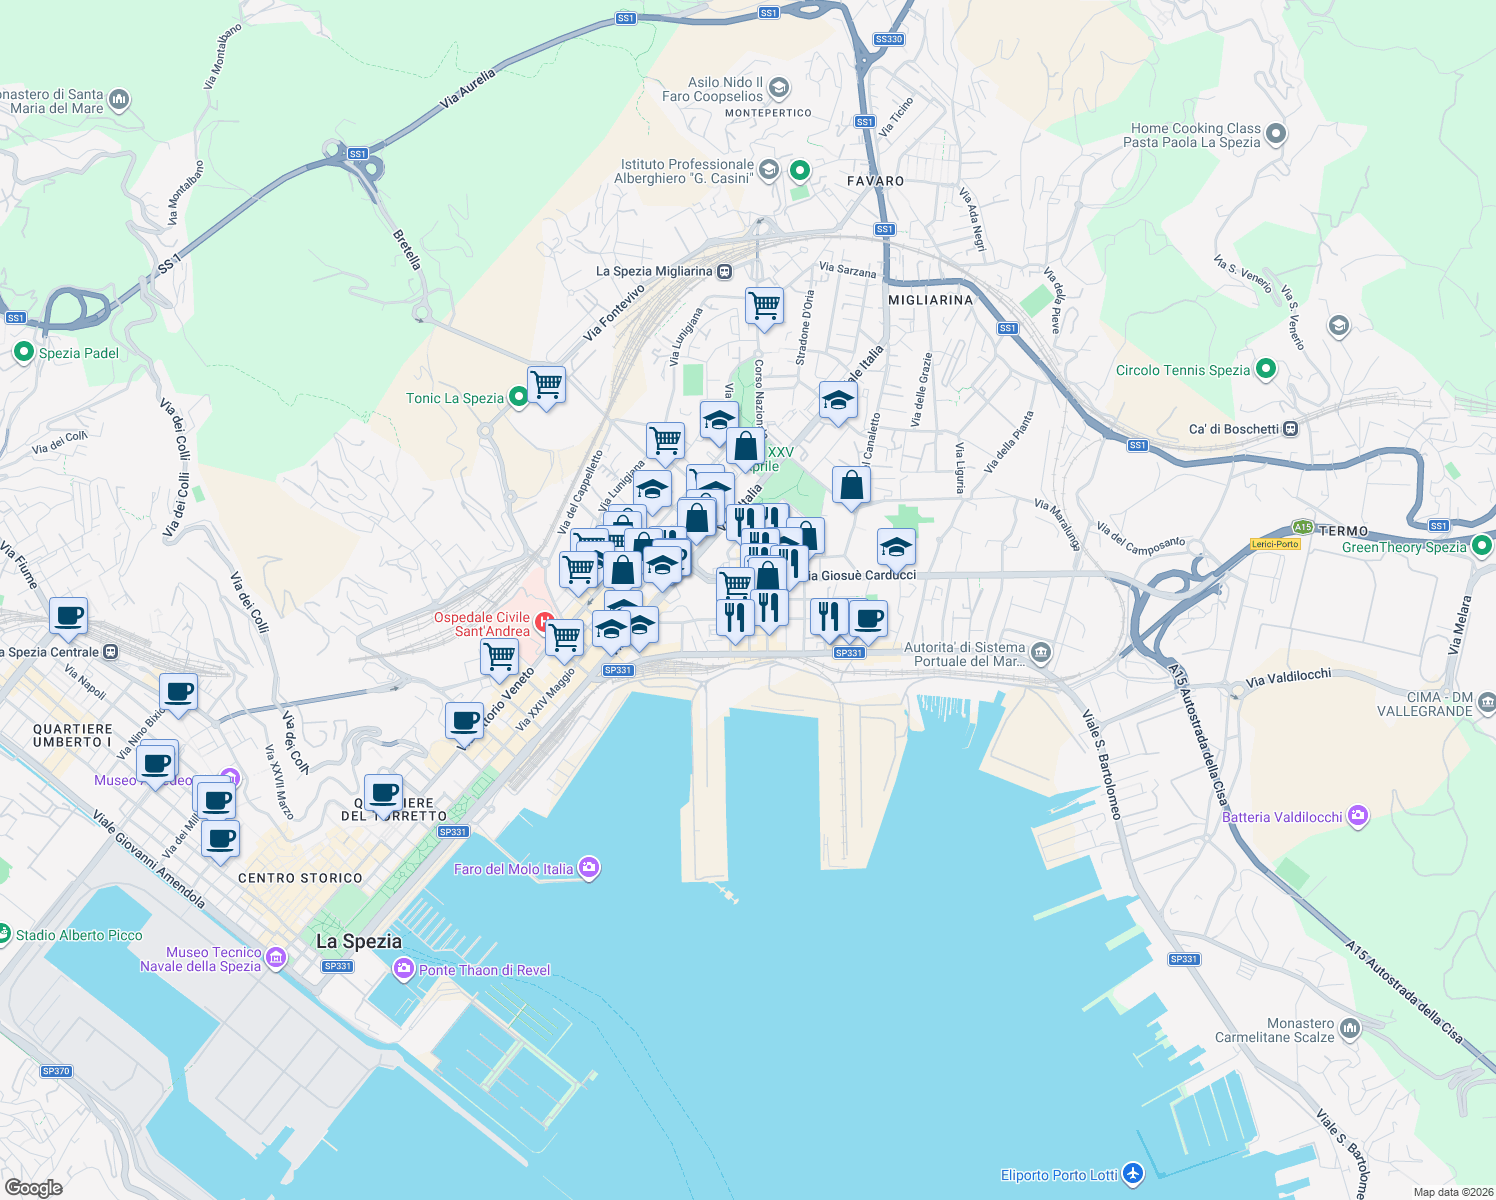
Task: Click the yellow Lerici-Porto road sign
Action: point(1274,544)
